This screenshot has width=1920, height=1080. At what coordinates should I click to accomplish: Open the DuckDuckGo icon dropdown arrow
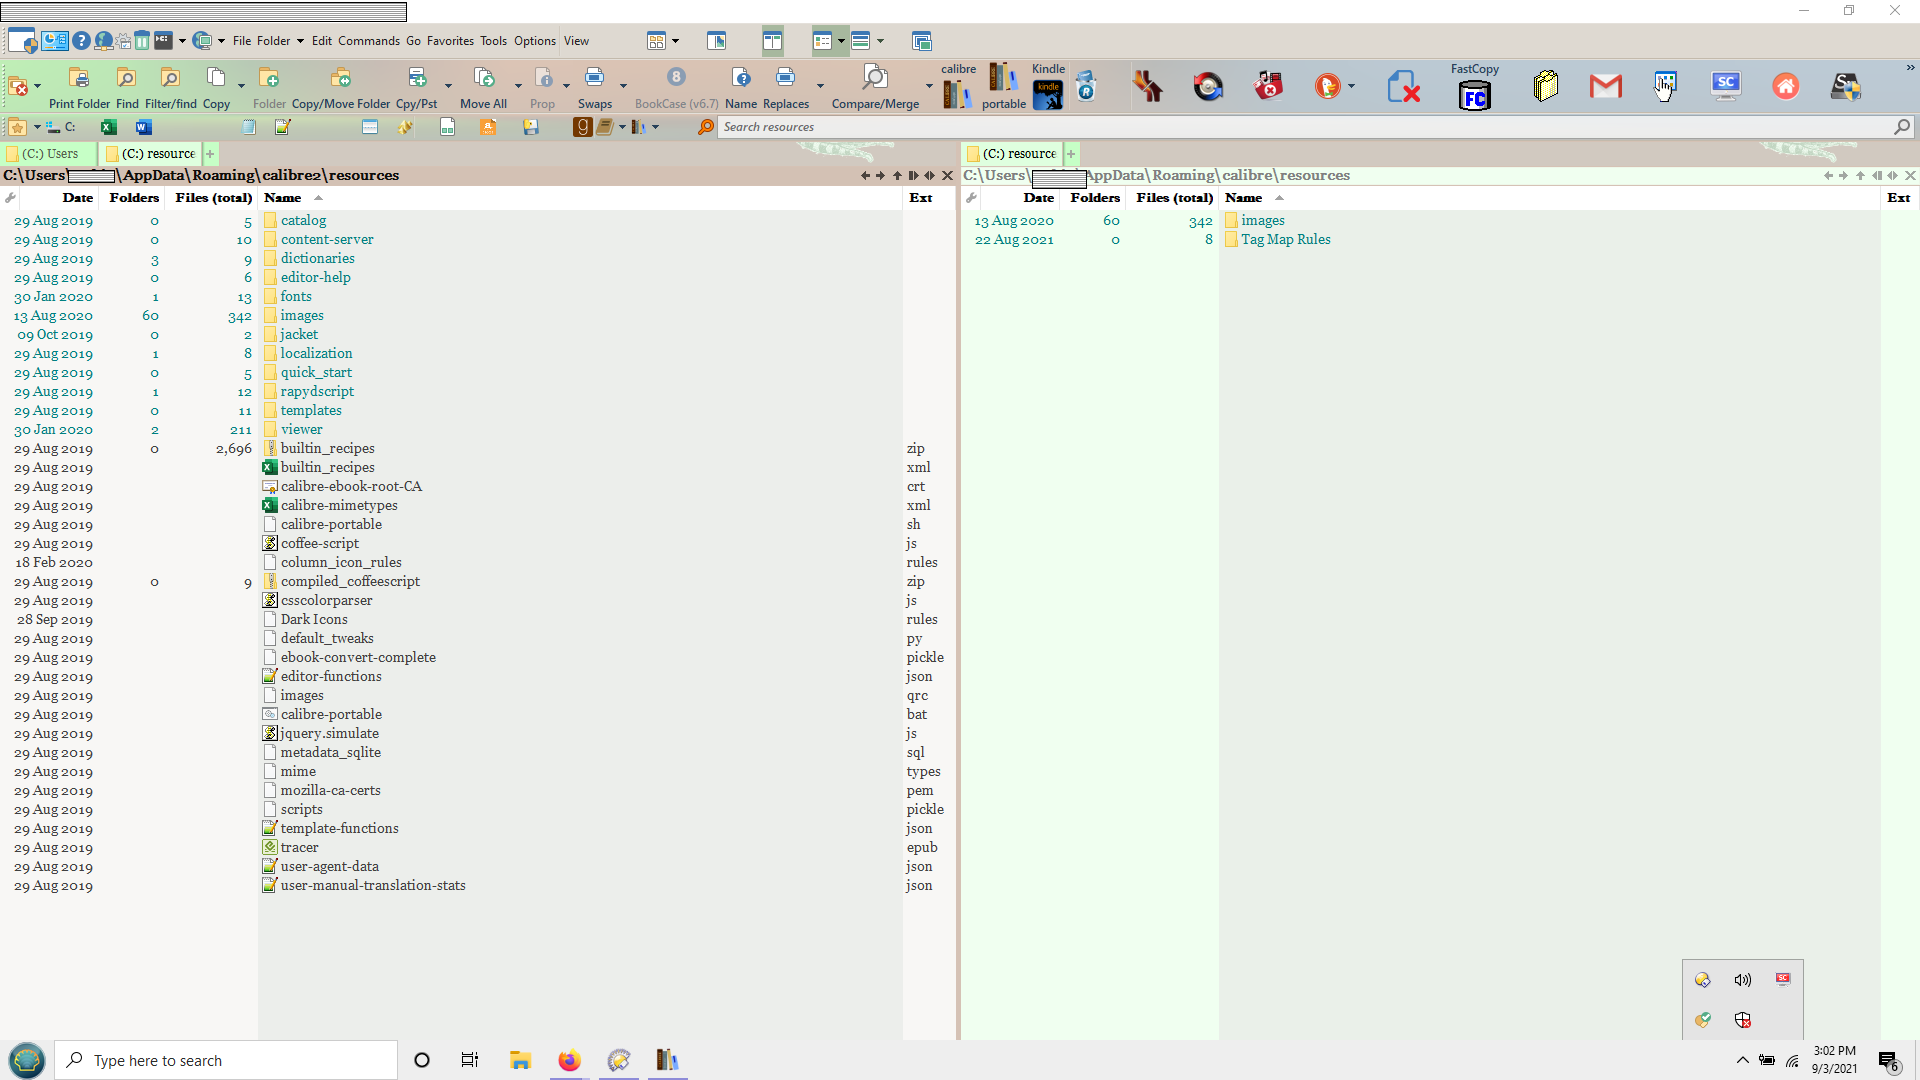coord(1351,87)
